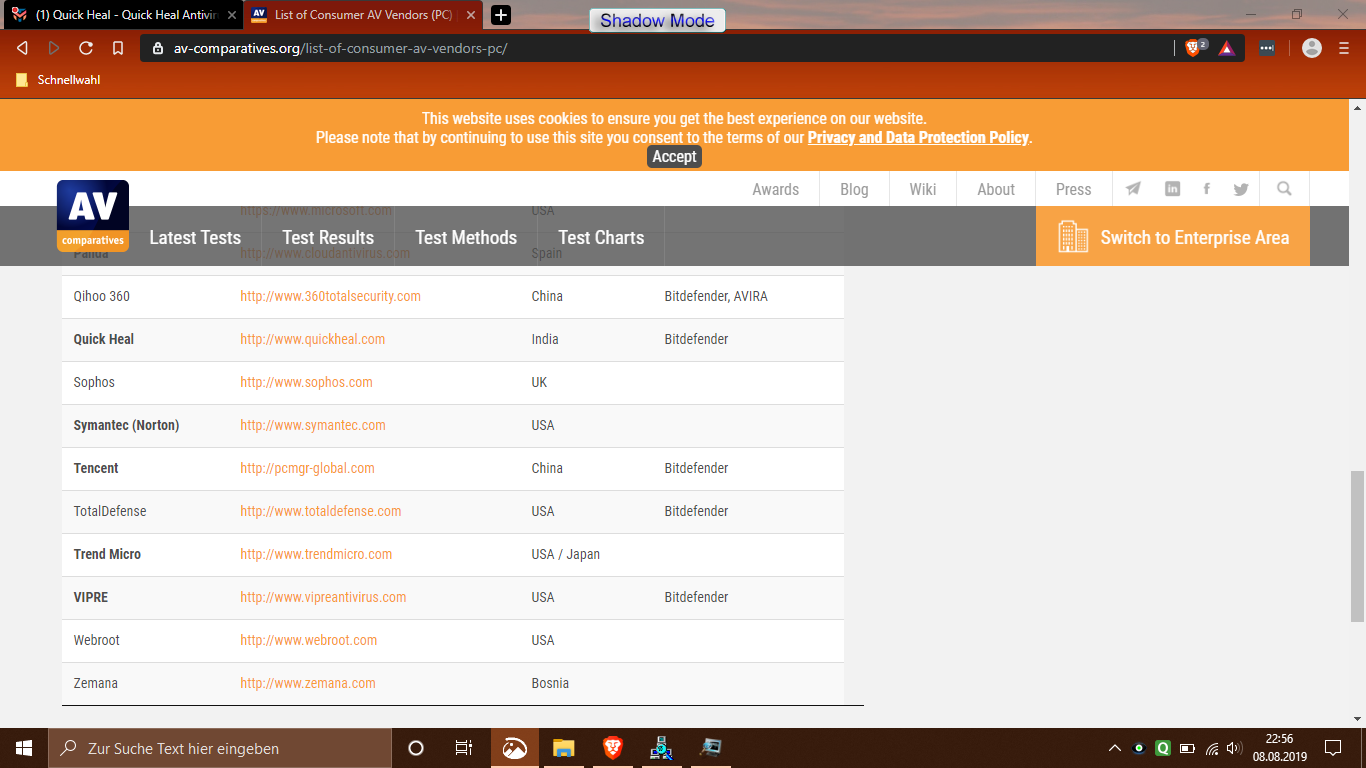The width and height of the screenshot is (1366, 768).
Task: Open the Brave Shields lion icon
Action: (x=1193, y=48)
